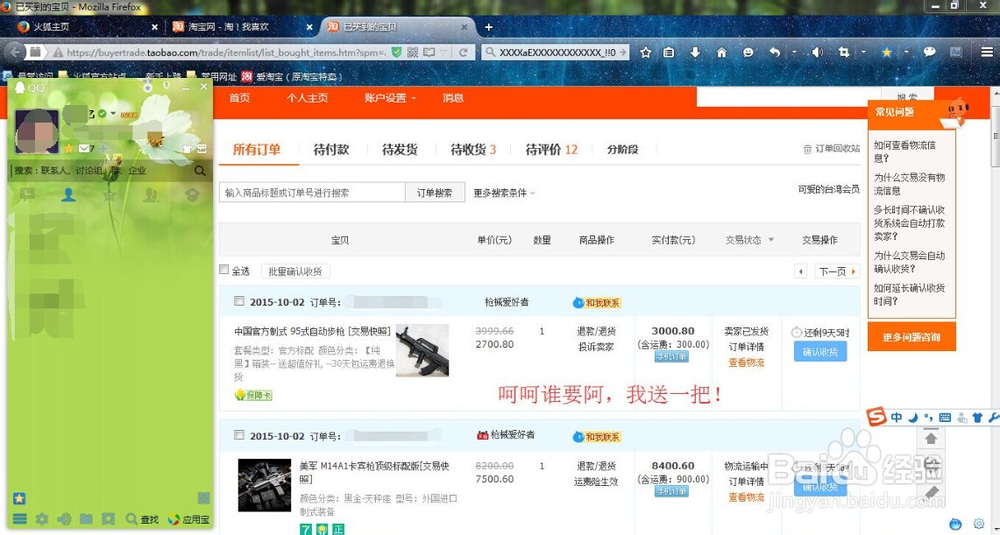Open 首页 in Taobao nav bar

240,98
